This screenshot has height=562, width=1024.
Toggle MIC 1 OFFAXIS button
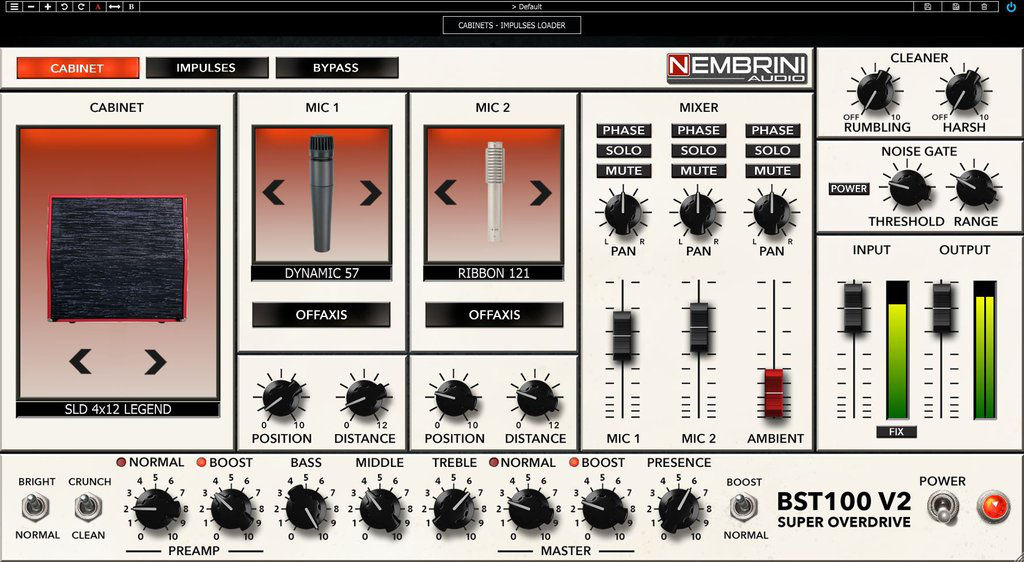[x=321, y=315]
